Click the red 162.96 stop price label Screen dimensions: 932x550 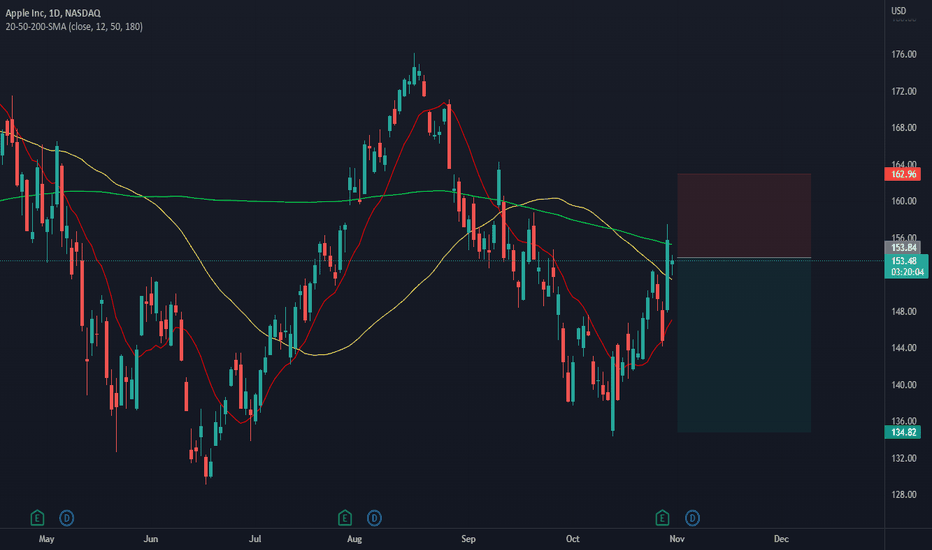click(903, 174)
